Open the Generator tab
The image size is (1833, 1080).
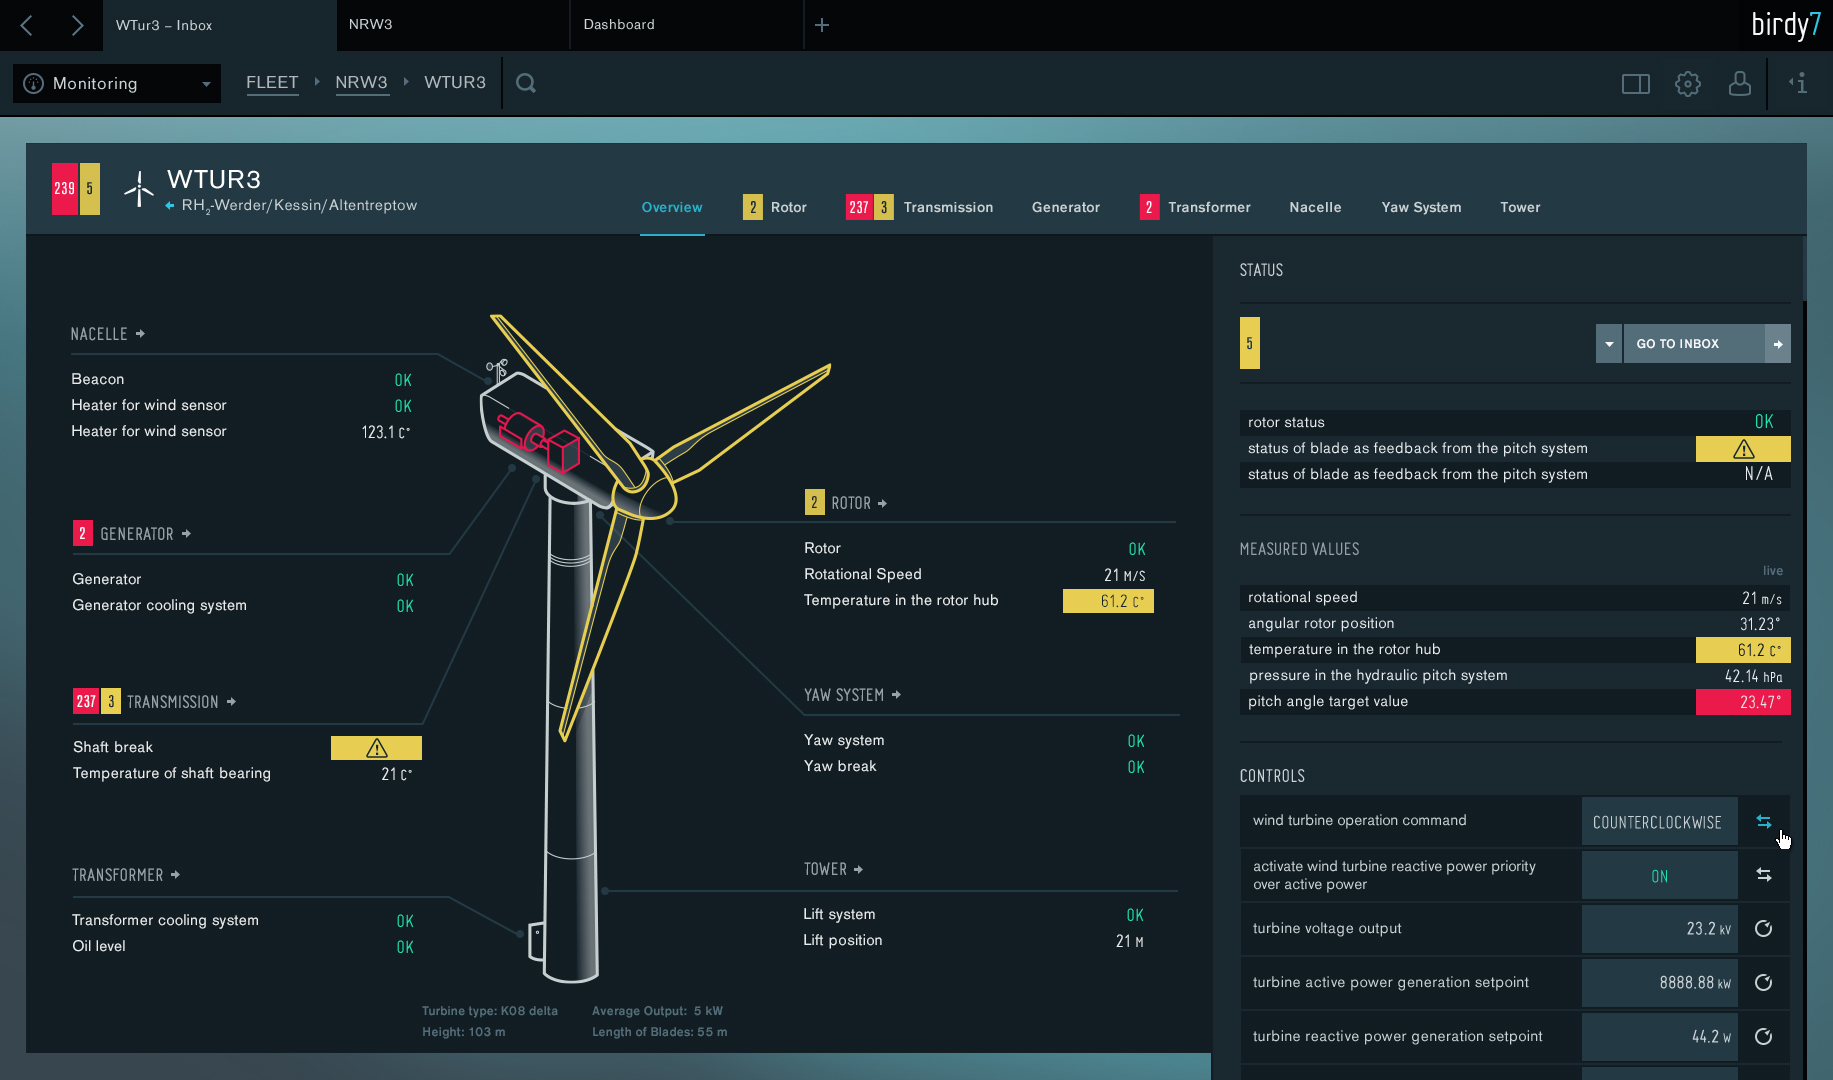point(1065,207)
